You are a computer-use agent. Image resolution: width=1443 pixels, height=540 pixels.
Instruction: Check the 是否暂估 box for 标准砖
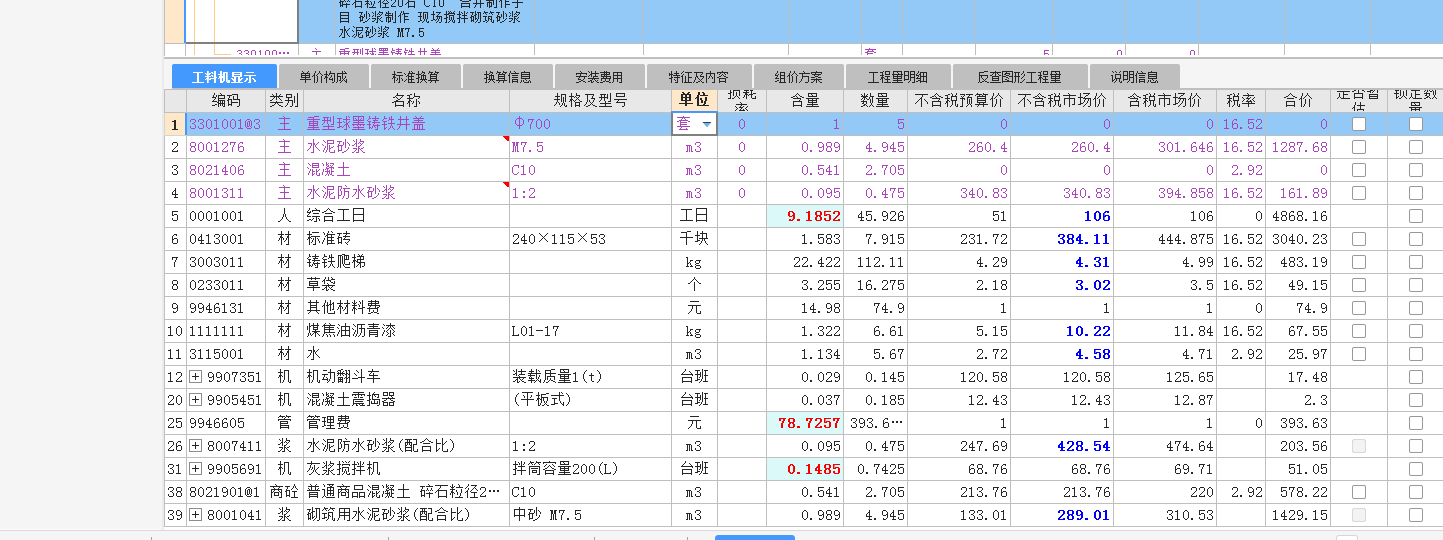1359,239
